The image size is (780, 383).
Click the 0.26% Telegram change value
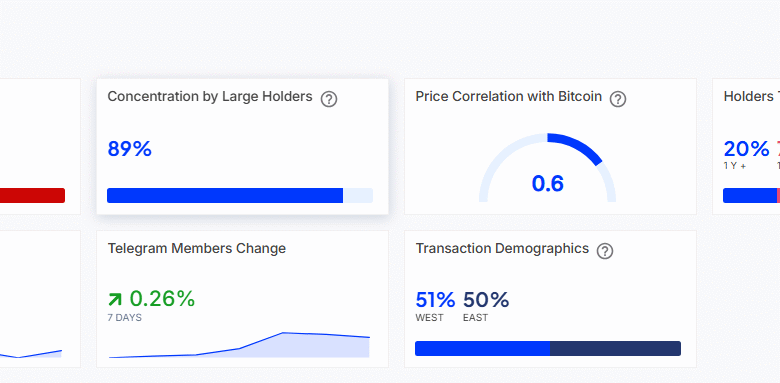point(162,299)
